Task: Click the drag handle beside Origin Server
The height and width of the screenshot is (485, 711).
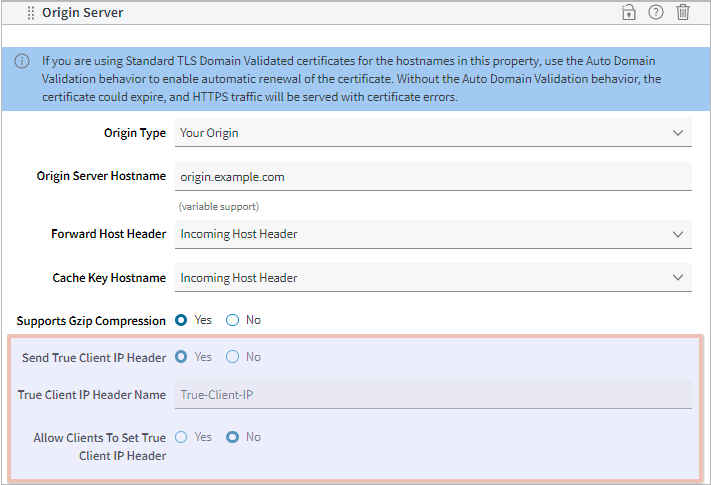Action: [31, 13]
